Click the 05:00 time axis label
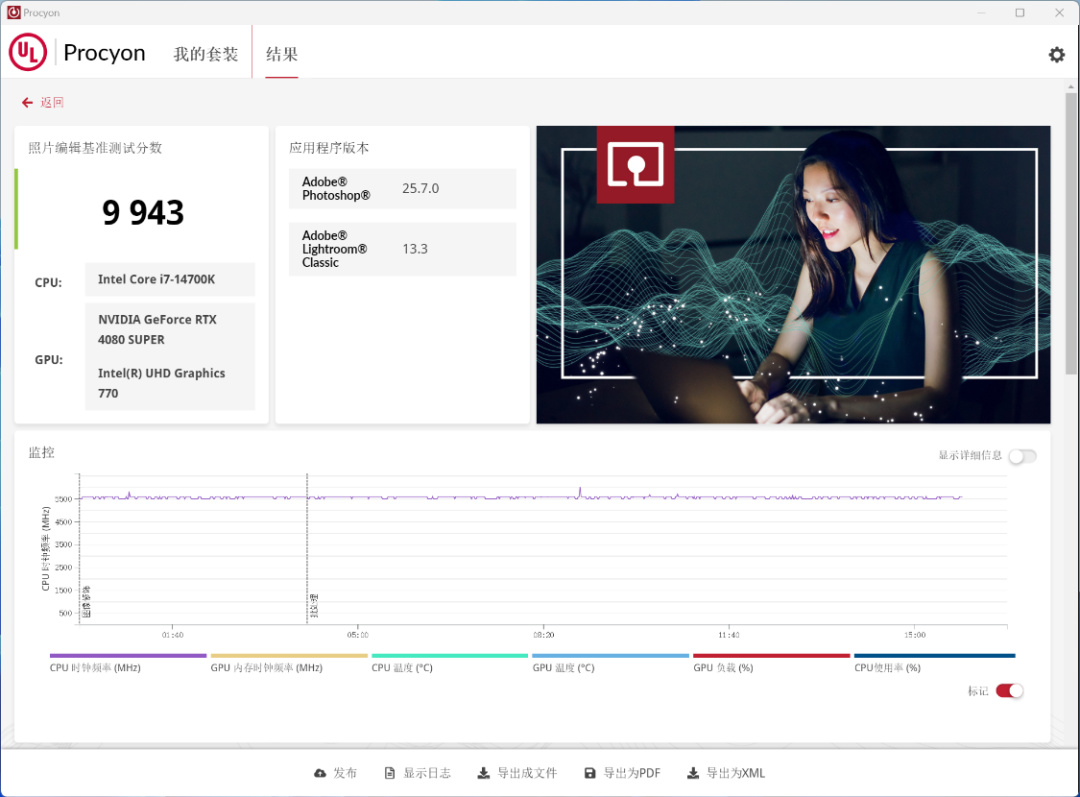Screen dimensions: 1080x797 pyautogui.click(x=357, y=635)
